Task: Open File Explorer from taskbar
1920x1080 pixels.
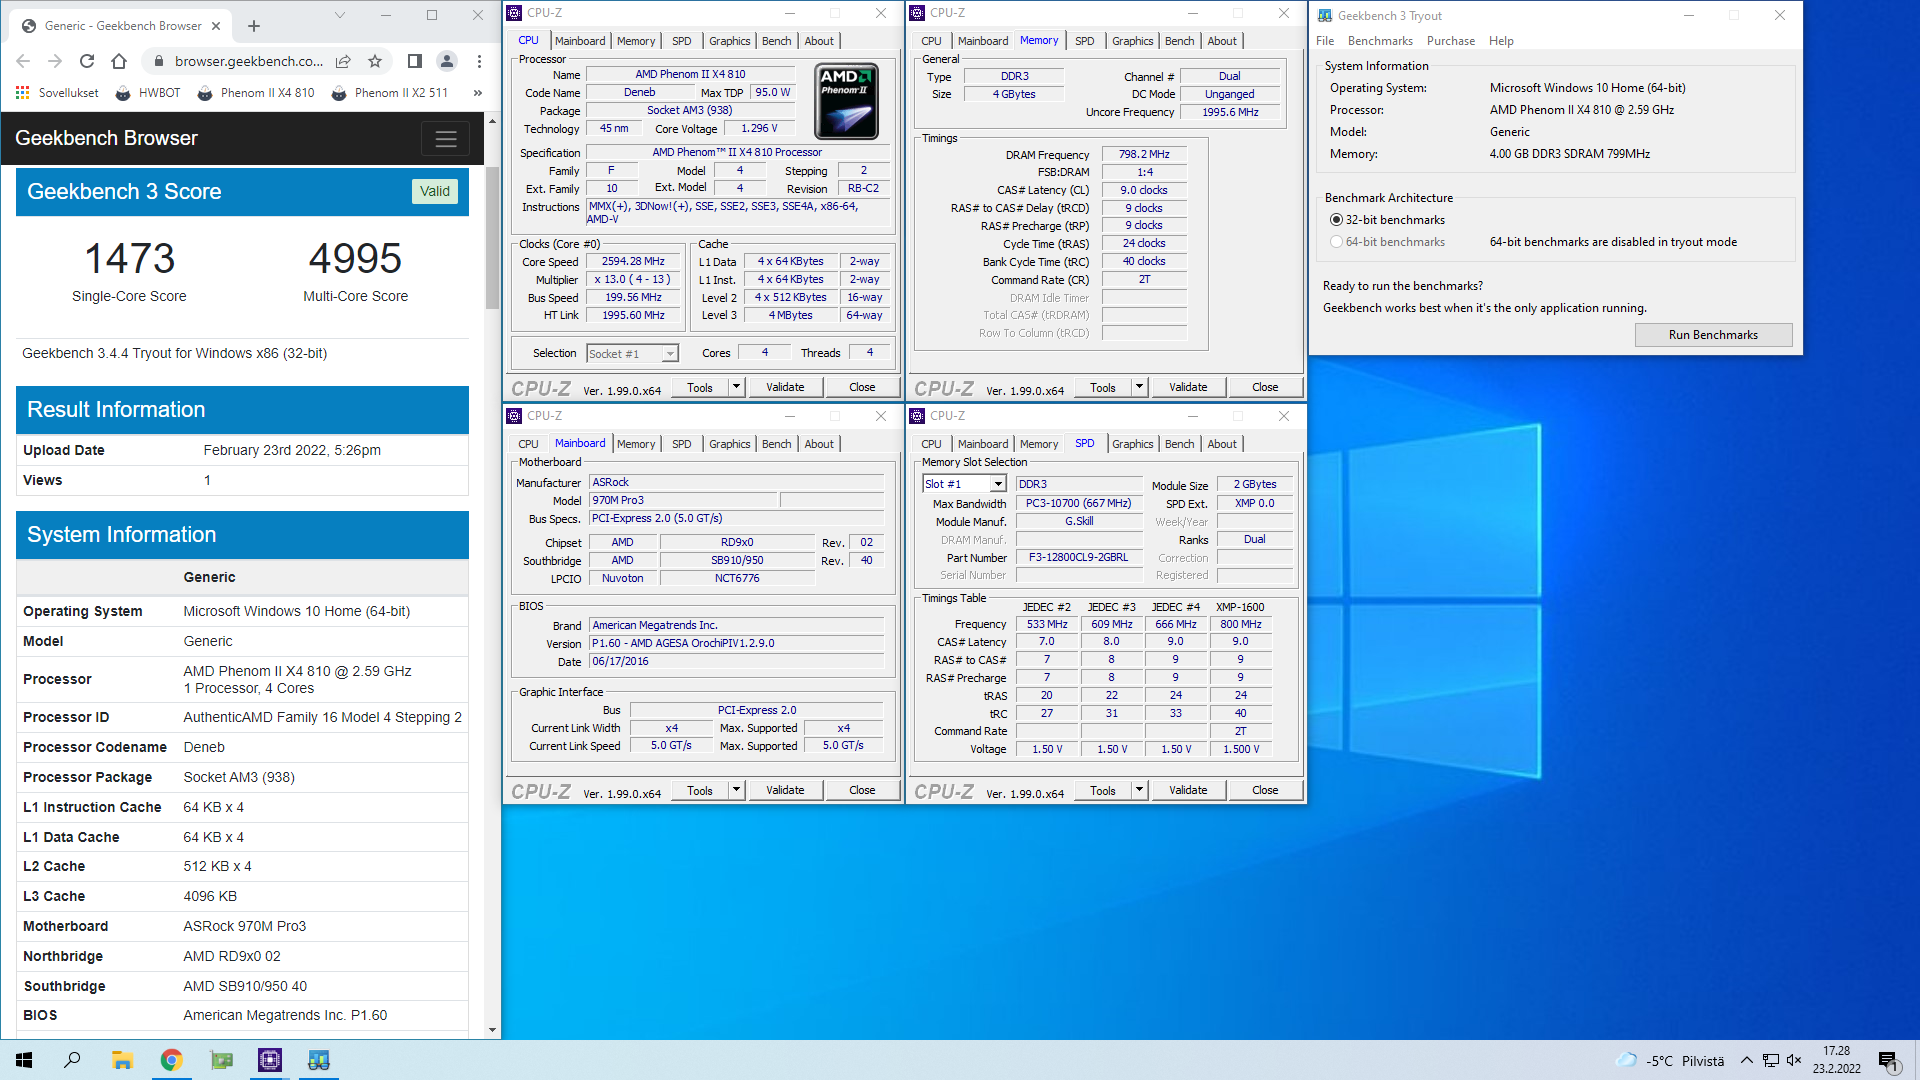Action: 122,1060
